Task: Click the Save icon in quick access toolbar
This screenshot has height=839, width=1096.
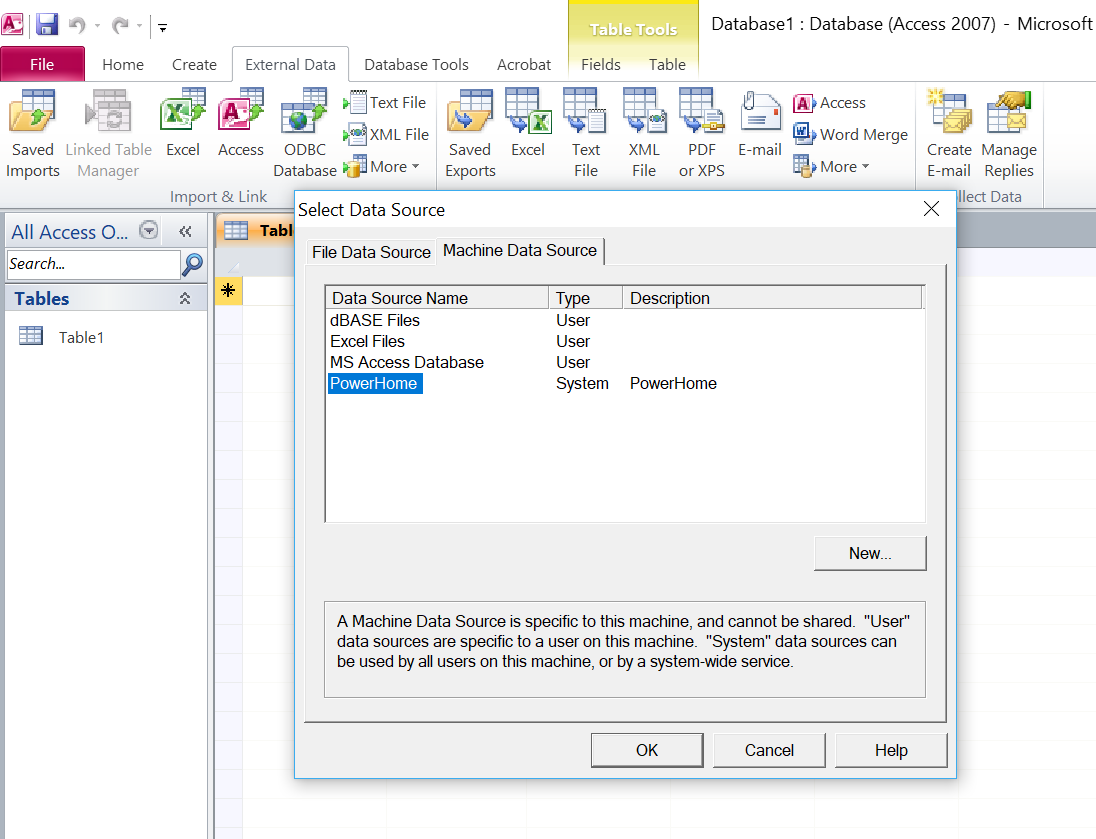Action: 47,24
